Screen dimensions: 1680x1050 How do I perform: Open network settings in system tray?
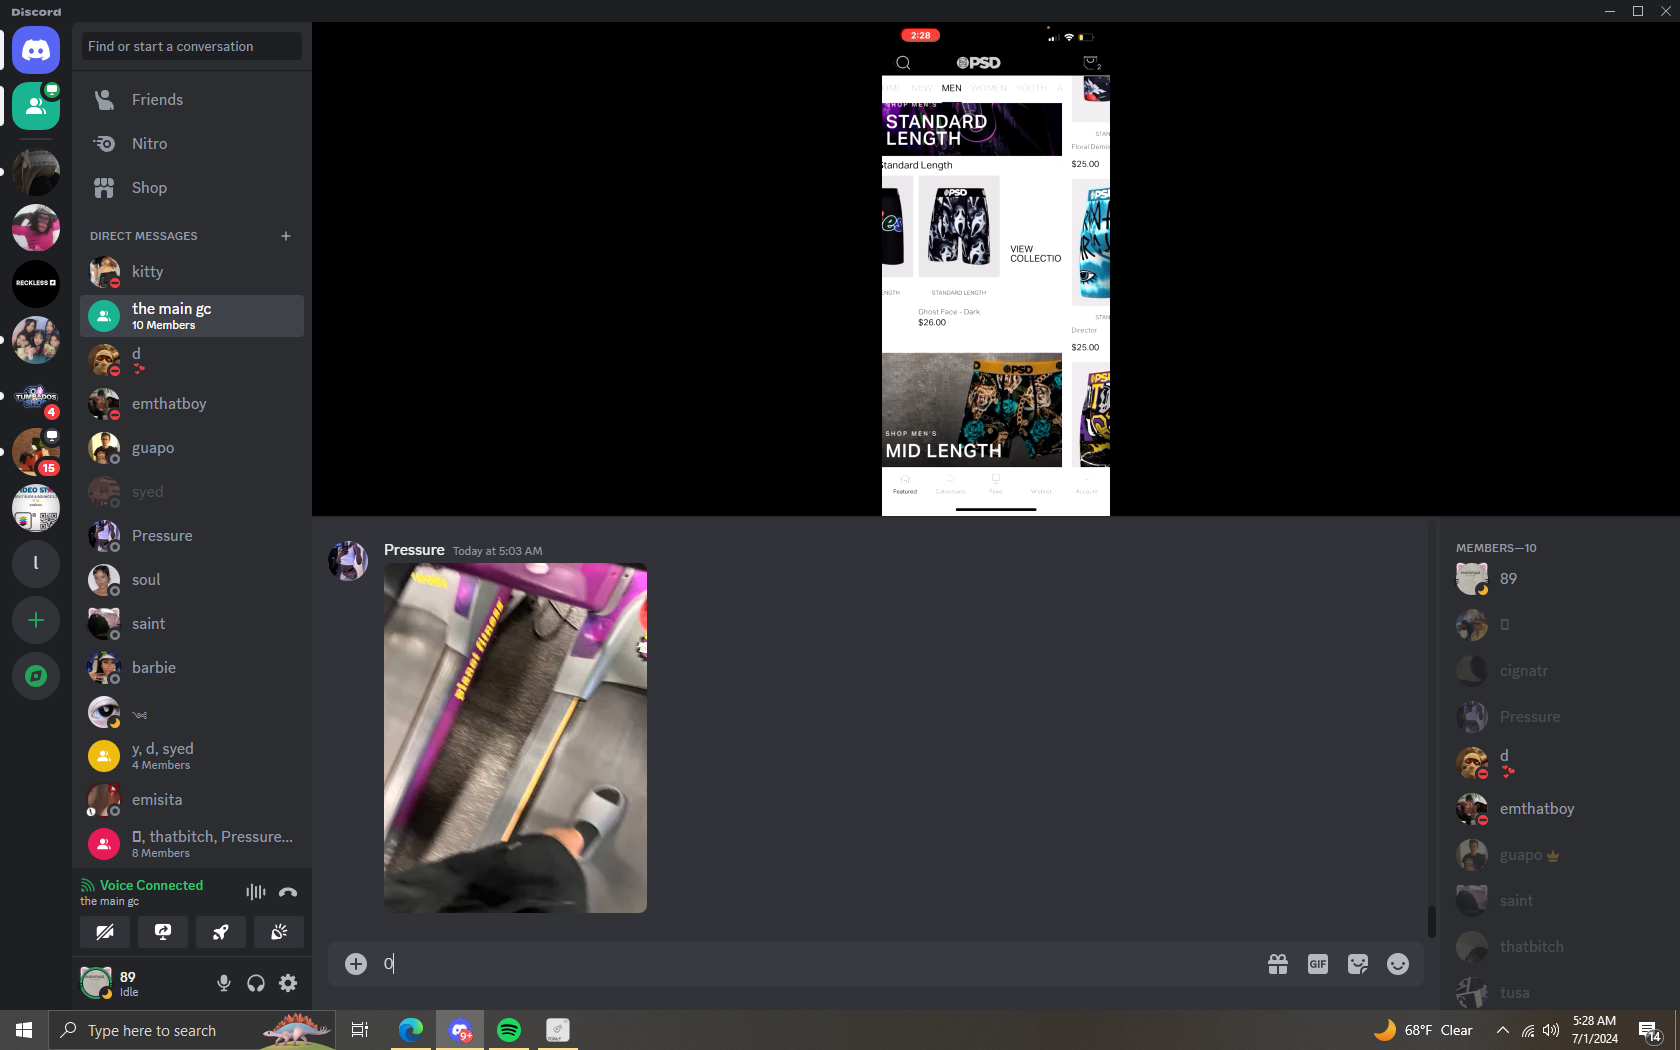click(1528, 1030)
